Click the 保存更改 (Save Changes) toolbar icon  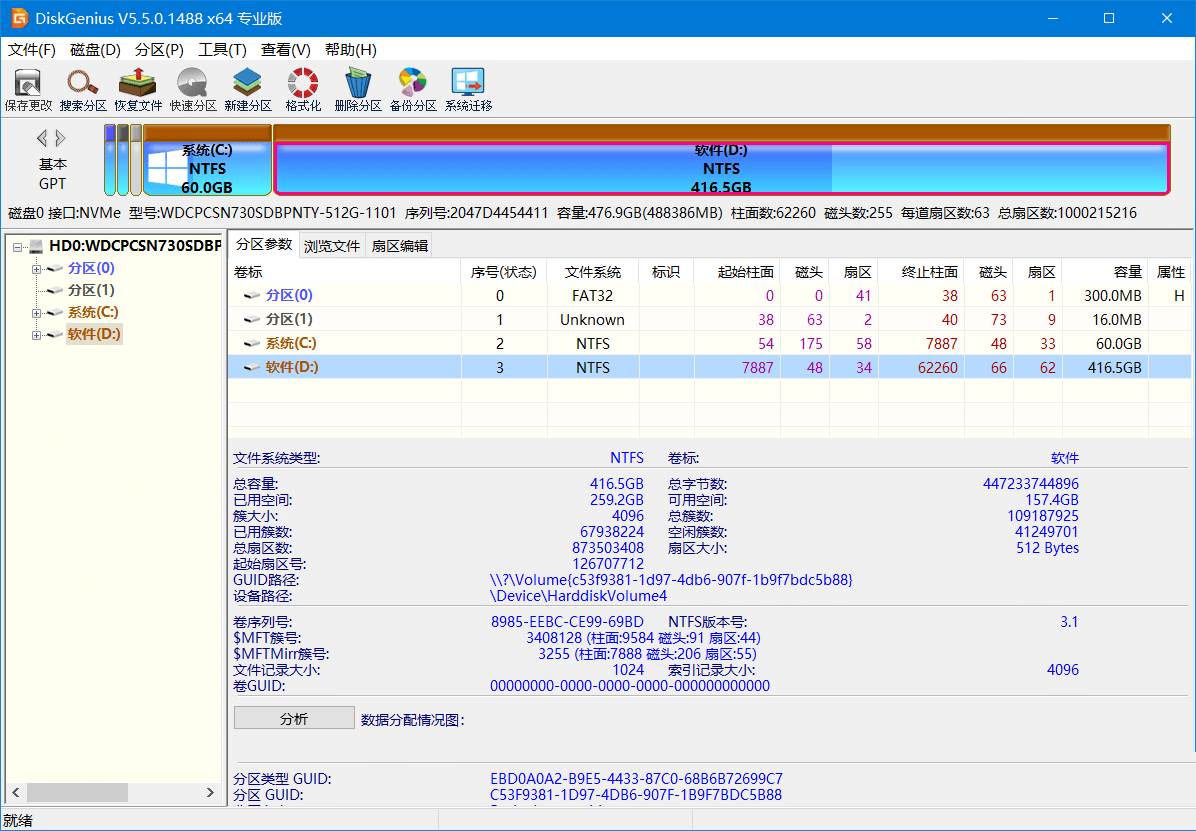click(28, 89)
